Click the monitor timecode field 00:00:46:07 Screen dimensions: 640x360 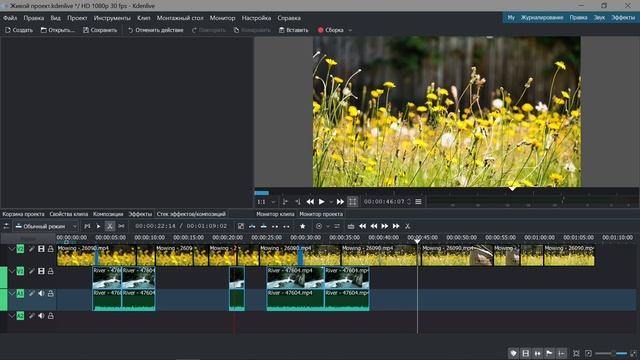(384, 202)
